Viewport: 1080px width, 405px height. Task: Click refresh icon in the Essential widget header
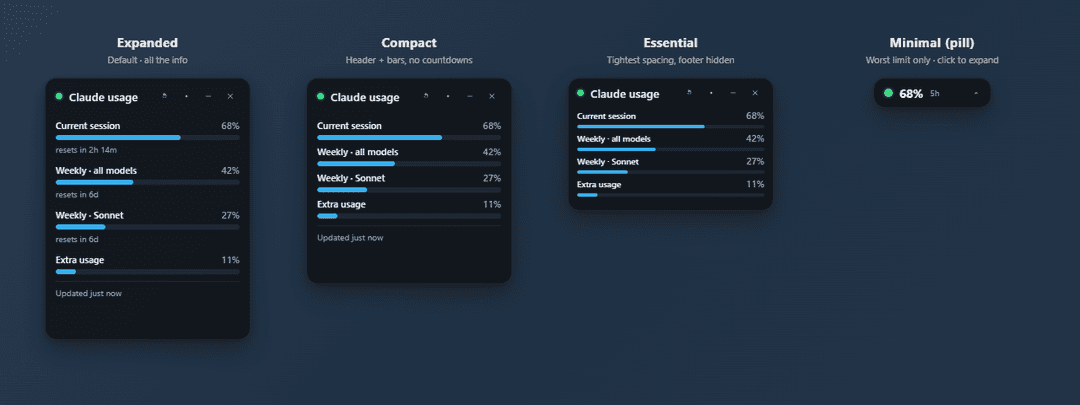[689, 93]
